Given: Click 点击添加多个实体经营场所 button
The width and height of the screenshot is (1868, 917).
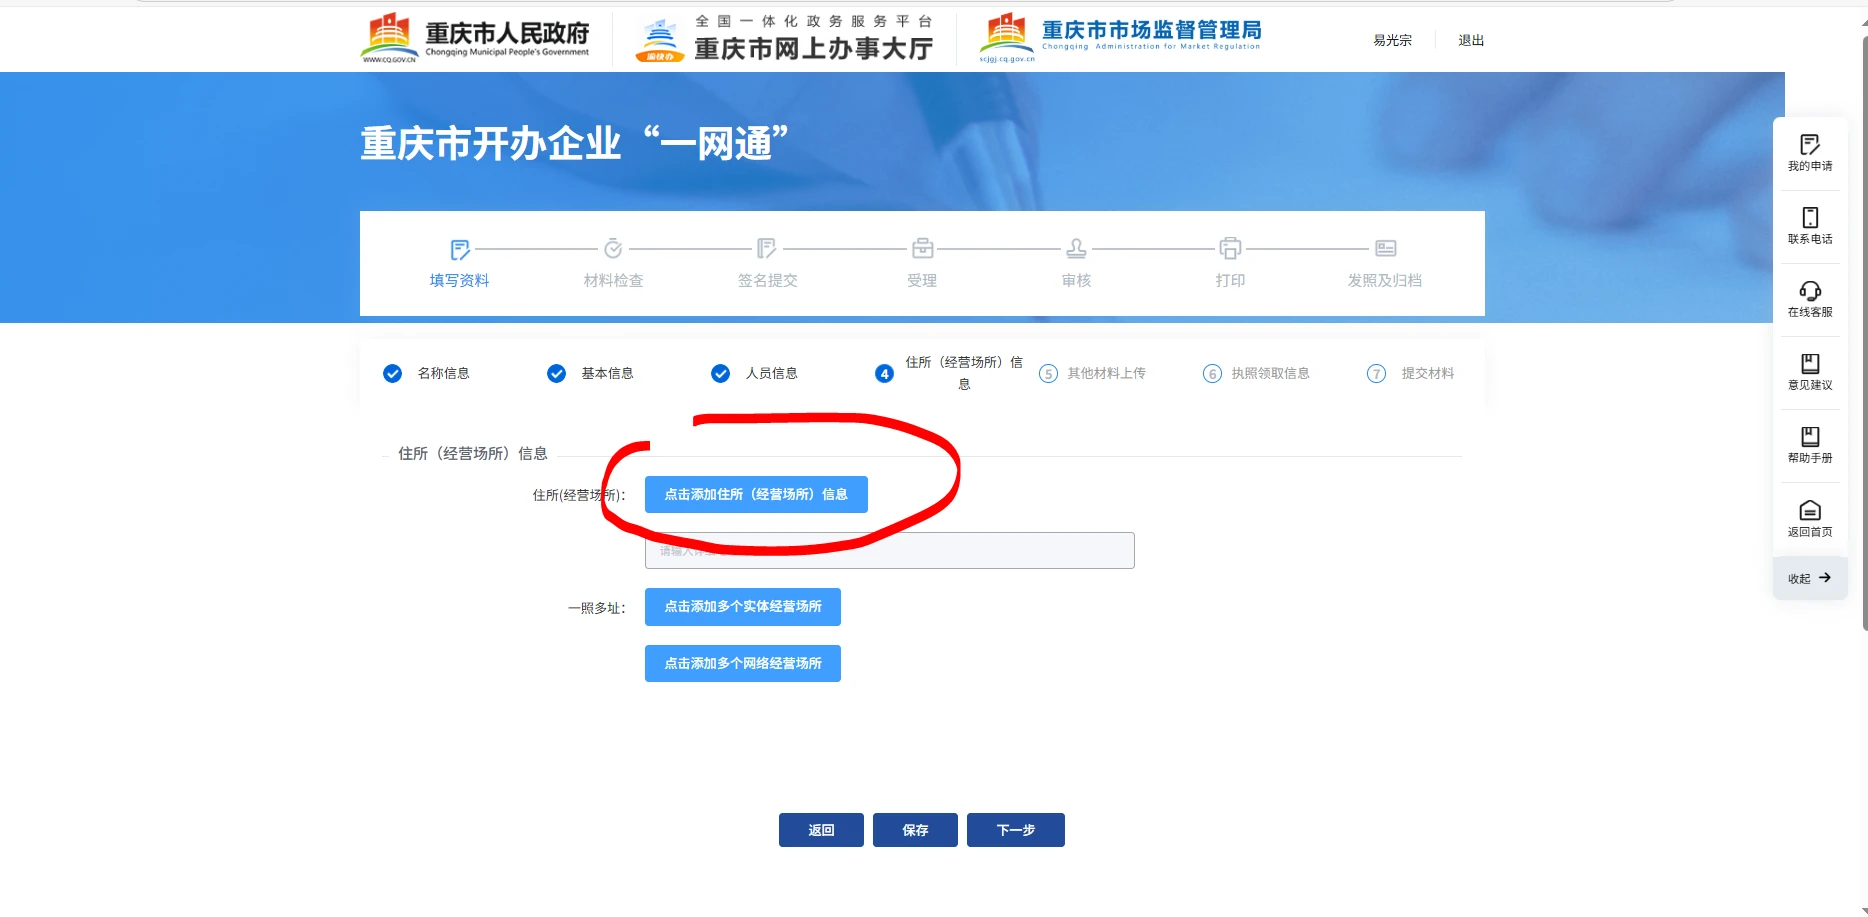Looking at the screenshot, I should coord(742,607).
